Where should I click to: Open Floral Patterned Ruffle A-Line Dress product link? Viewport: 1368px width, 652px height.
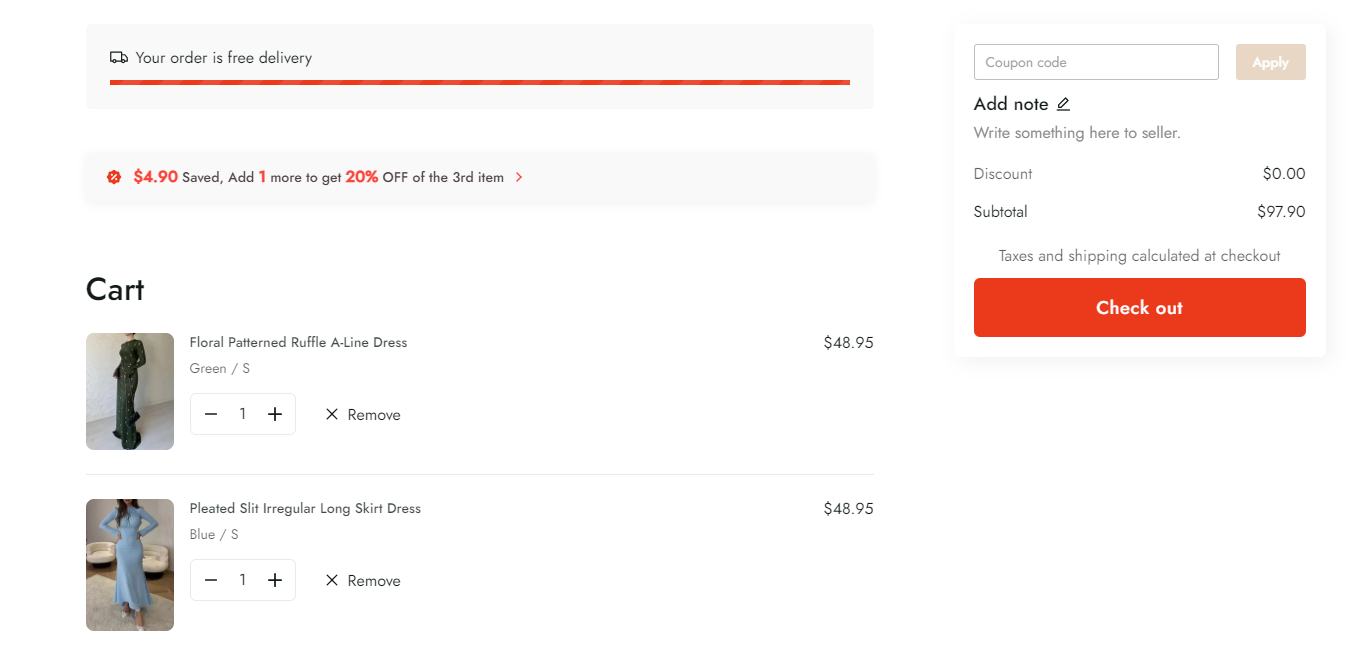(298, 342)
